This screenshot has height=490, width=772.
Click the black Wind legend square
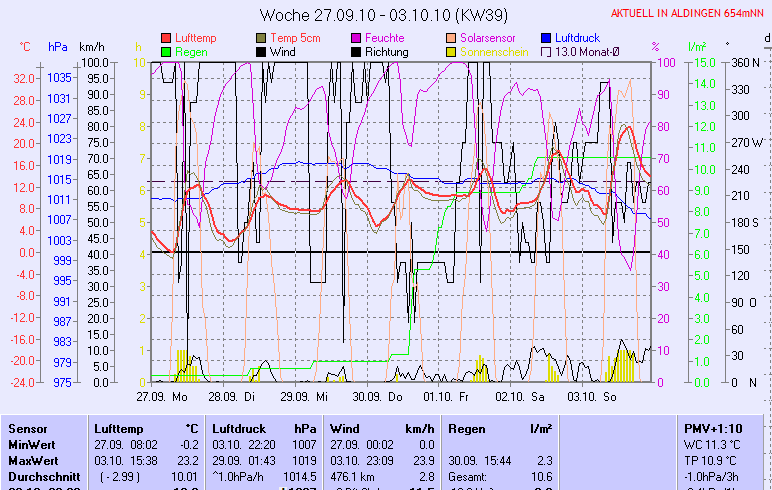261,51
